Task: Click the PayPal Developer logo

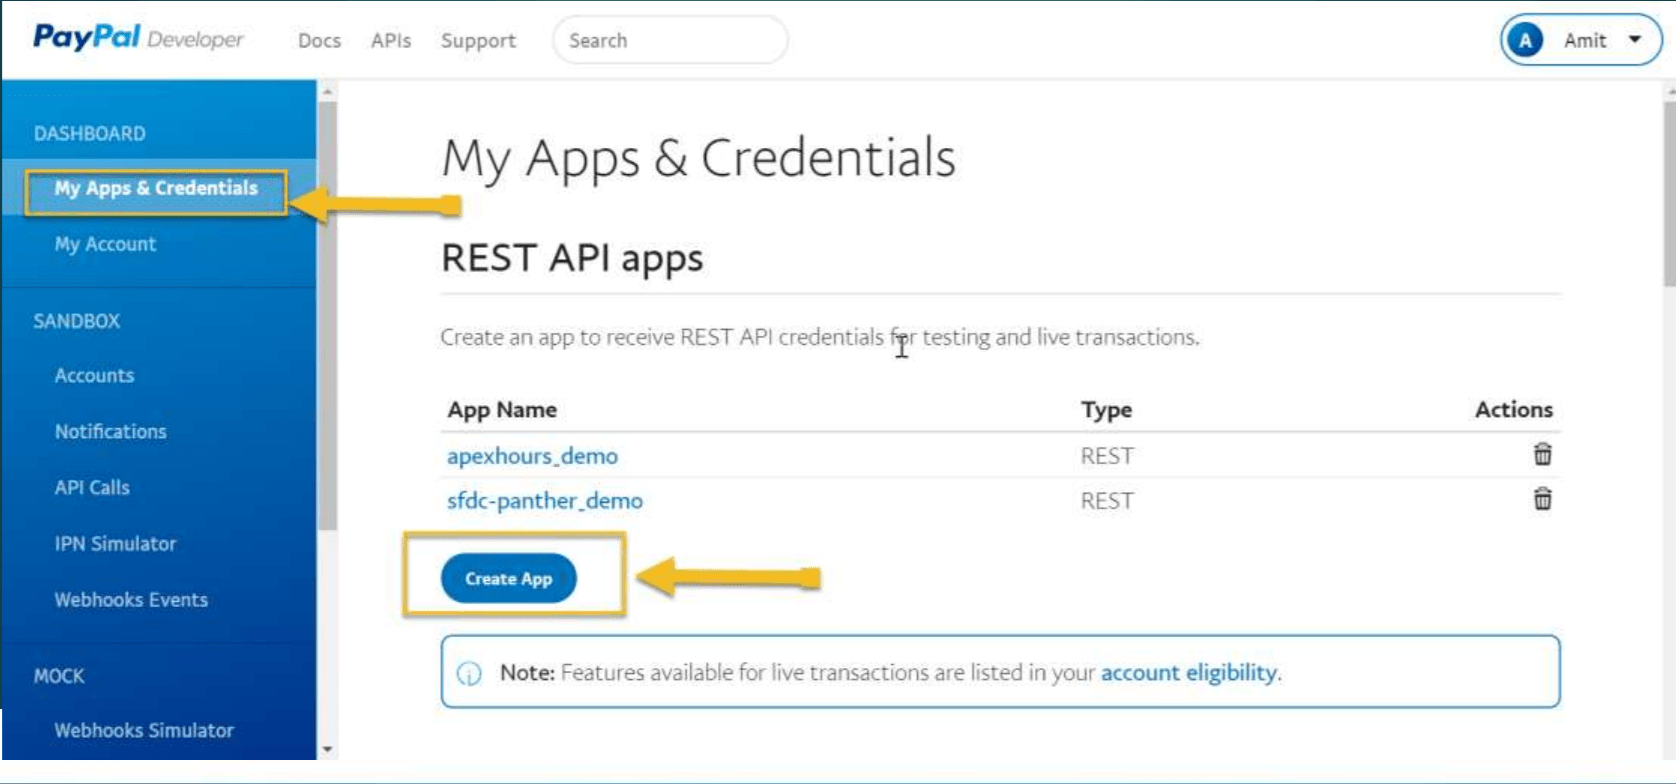Action: pos(138,39)
